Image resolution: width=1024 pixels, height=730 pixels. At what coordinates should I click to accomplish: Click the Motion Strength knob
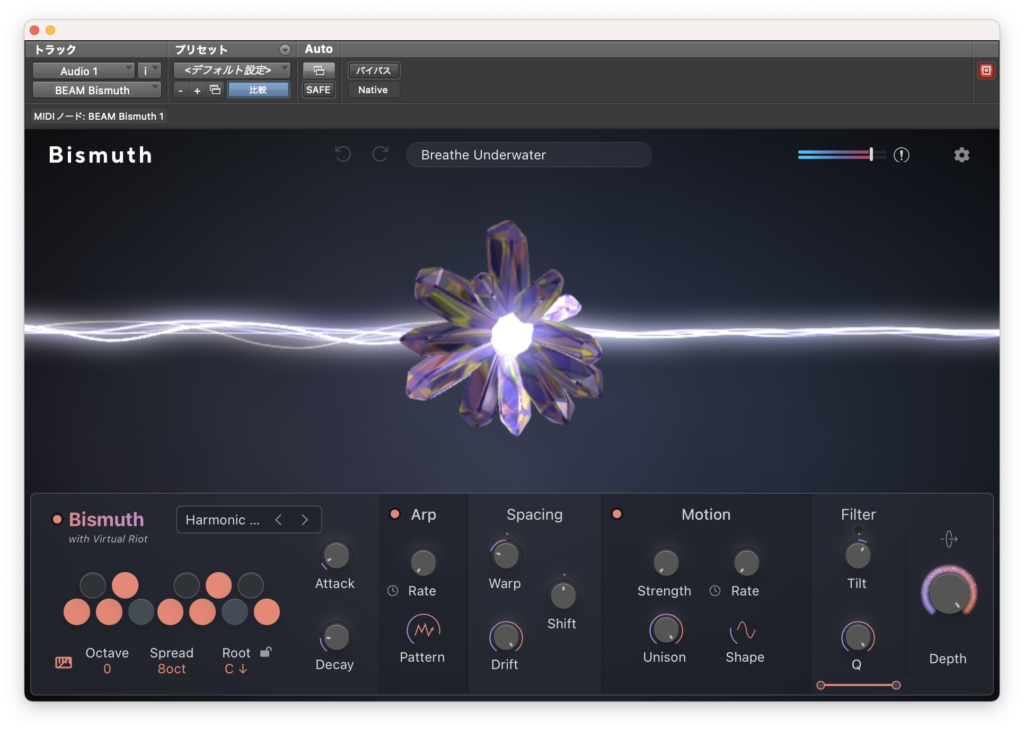[665, 562]
